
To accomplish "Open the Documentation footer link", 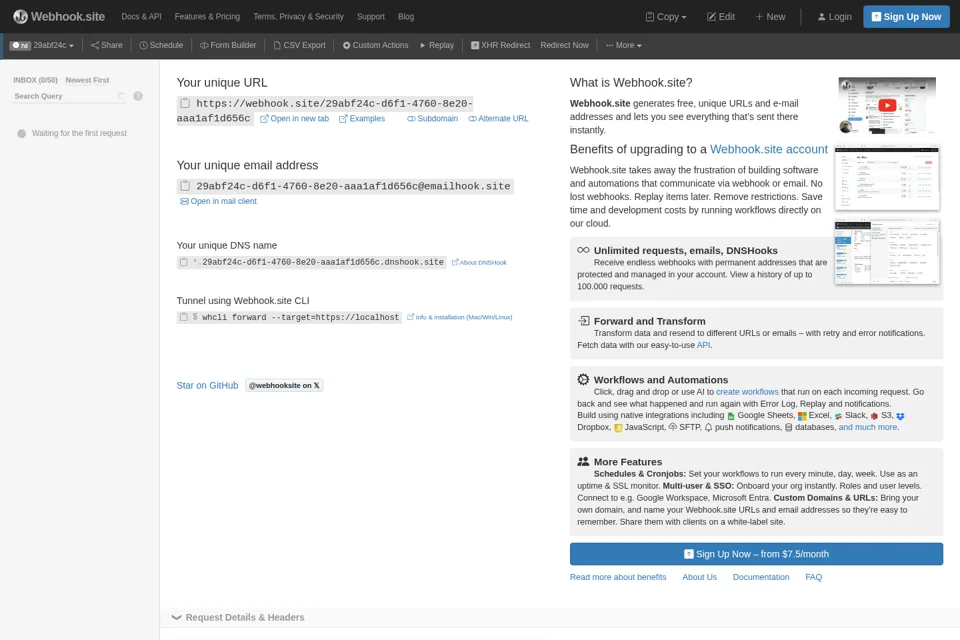I will click(760, 577).
